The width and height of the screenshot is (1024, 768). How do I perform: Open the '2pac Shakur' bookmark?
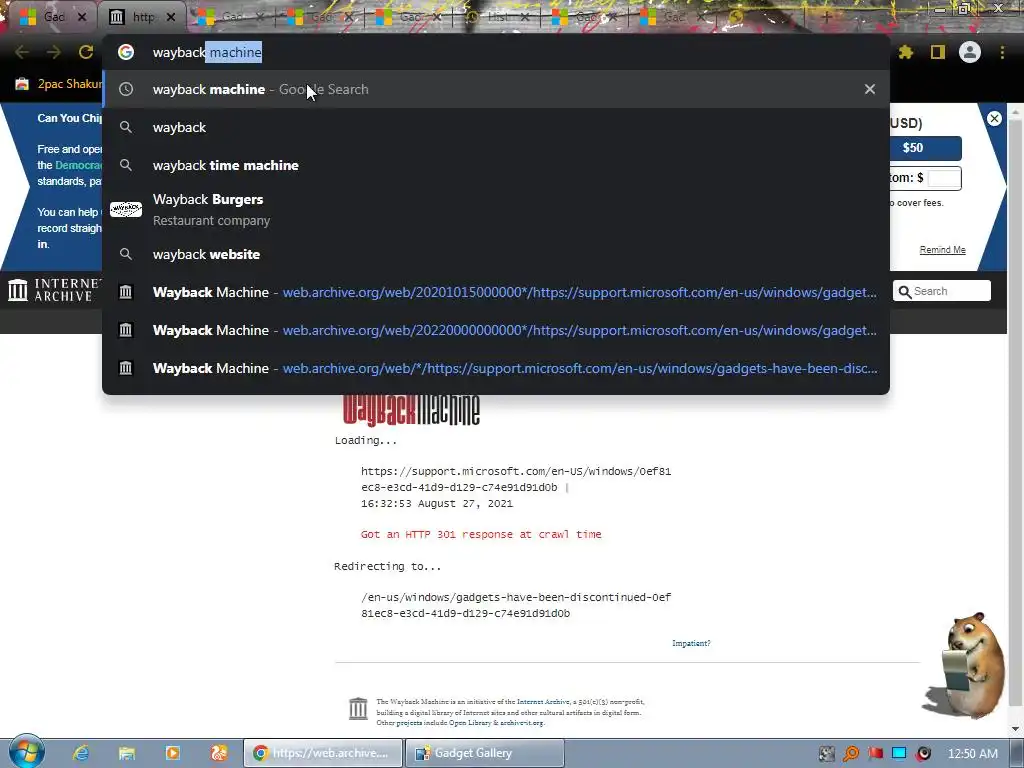tap(59, 84)
